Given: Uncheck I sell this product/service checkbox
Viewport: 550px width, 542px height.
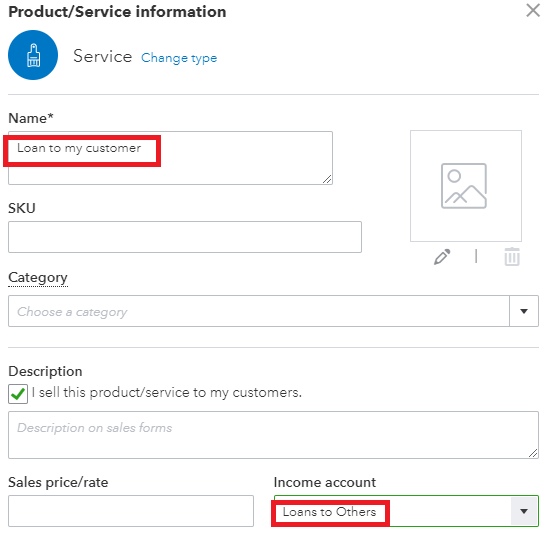Looking at the screenshot, I should [18, 394].
